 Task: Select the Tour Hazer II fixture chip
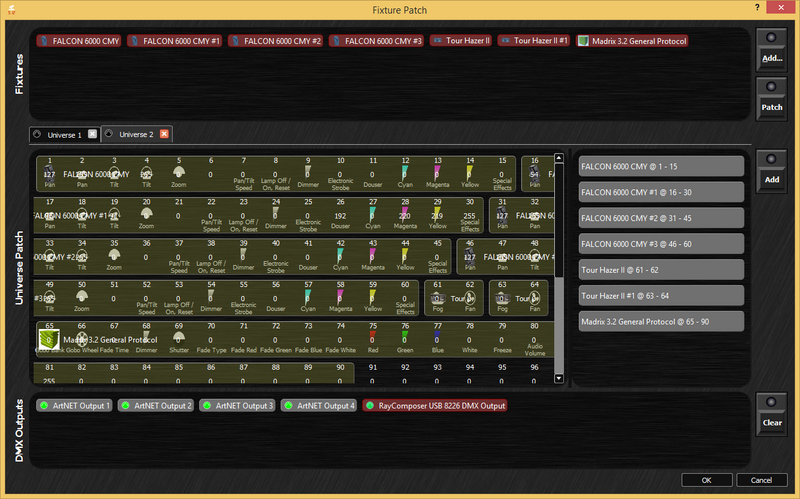coord(461,40)
